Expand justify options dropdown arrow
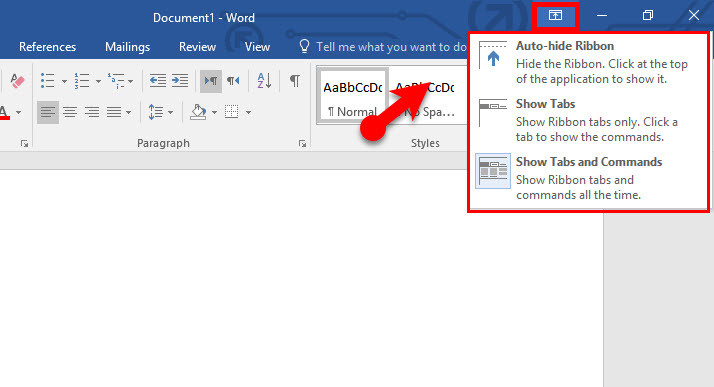Viewport: 714px width, 387px height. (128, 112)
